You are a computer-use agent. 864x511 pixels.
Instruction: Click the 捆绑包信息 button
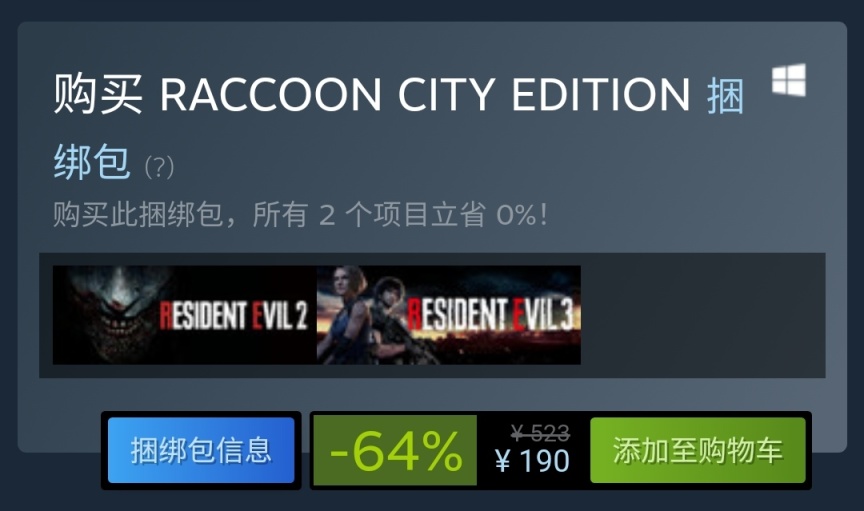tap(201, 450)
